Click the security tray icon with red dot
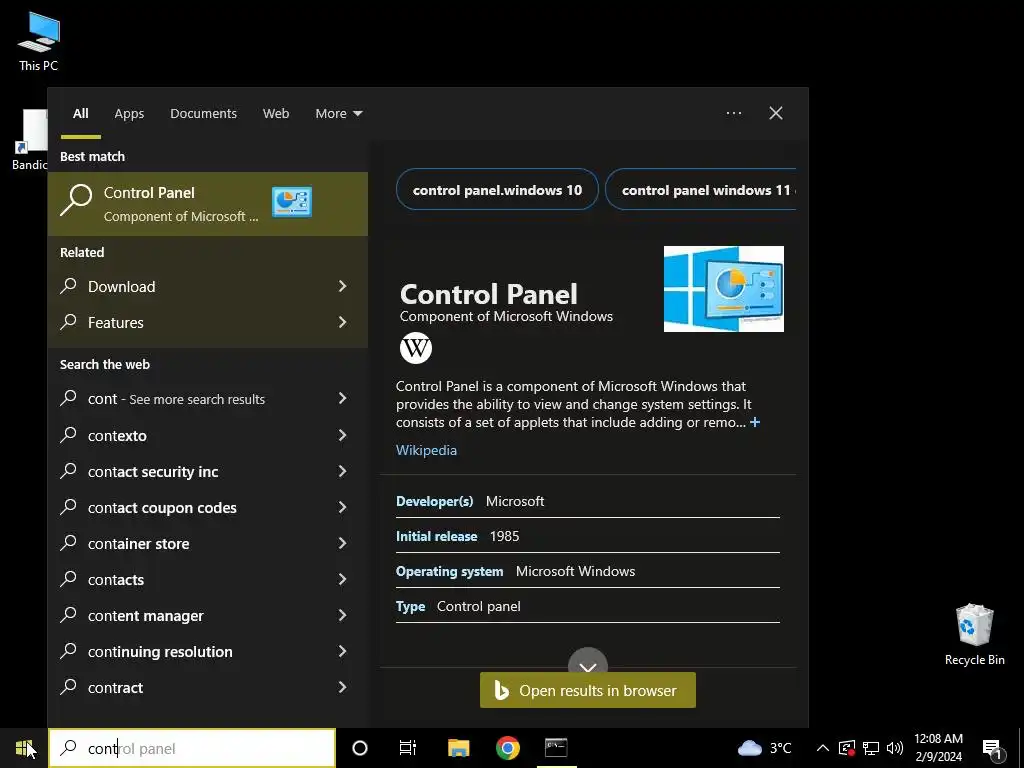 (x=846, y=748)
